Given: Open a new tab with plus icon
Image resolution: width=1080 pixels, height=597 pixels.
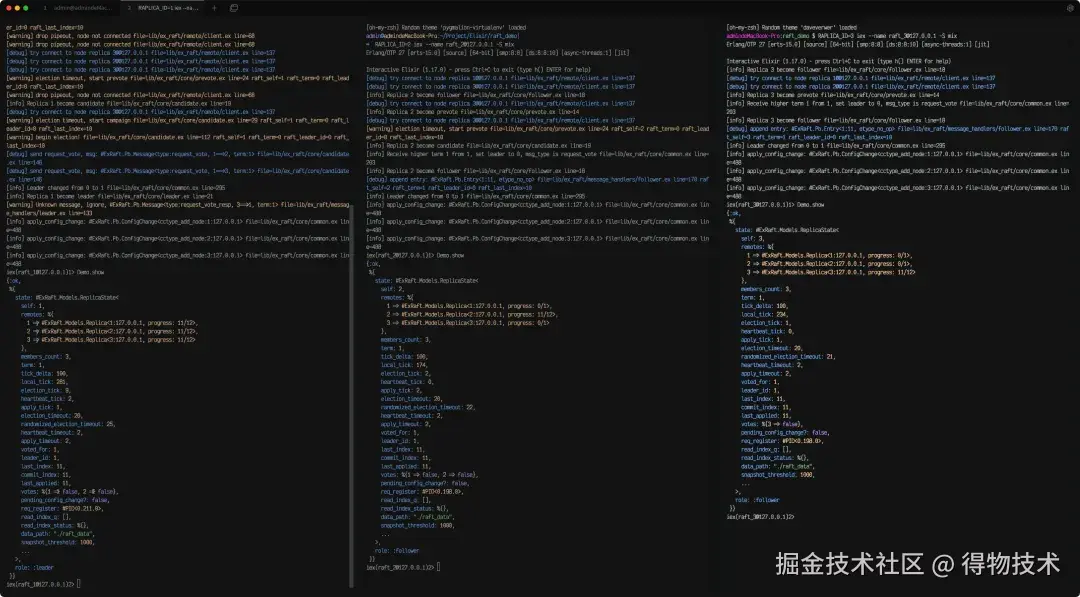Looking at the screenshot, I should (x=214, y=8).
